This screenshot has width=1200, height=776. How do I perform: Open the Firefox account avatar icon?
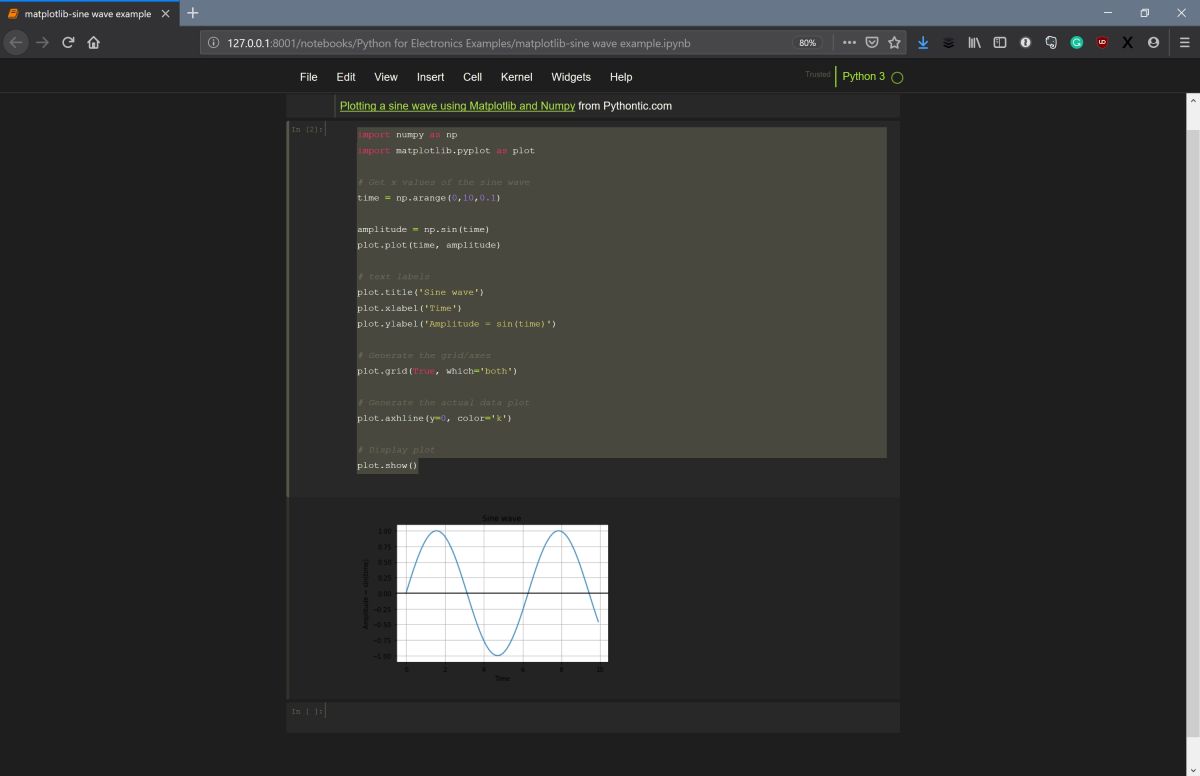click(1153, 43)
